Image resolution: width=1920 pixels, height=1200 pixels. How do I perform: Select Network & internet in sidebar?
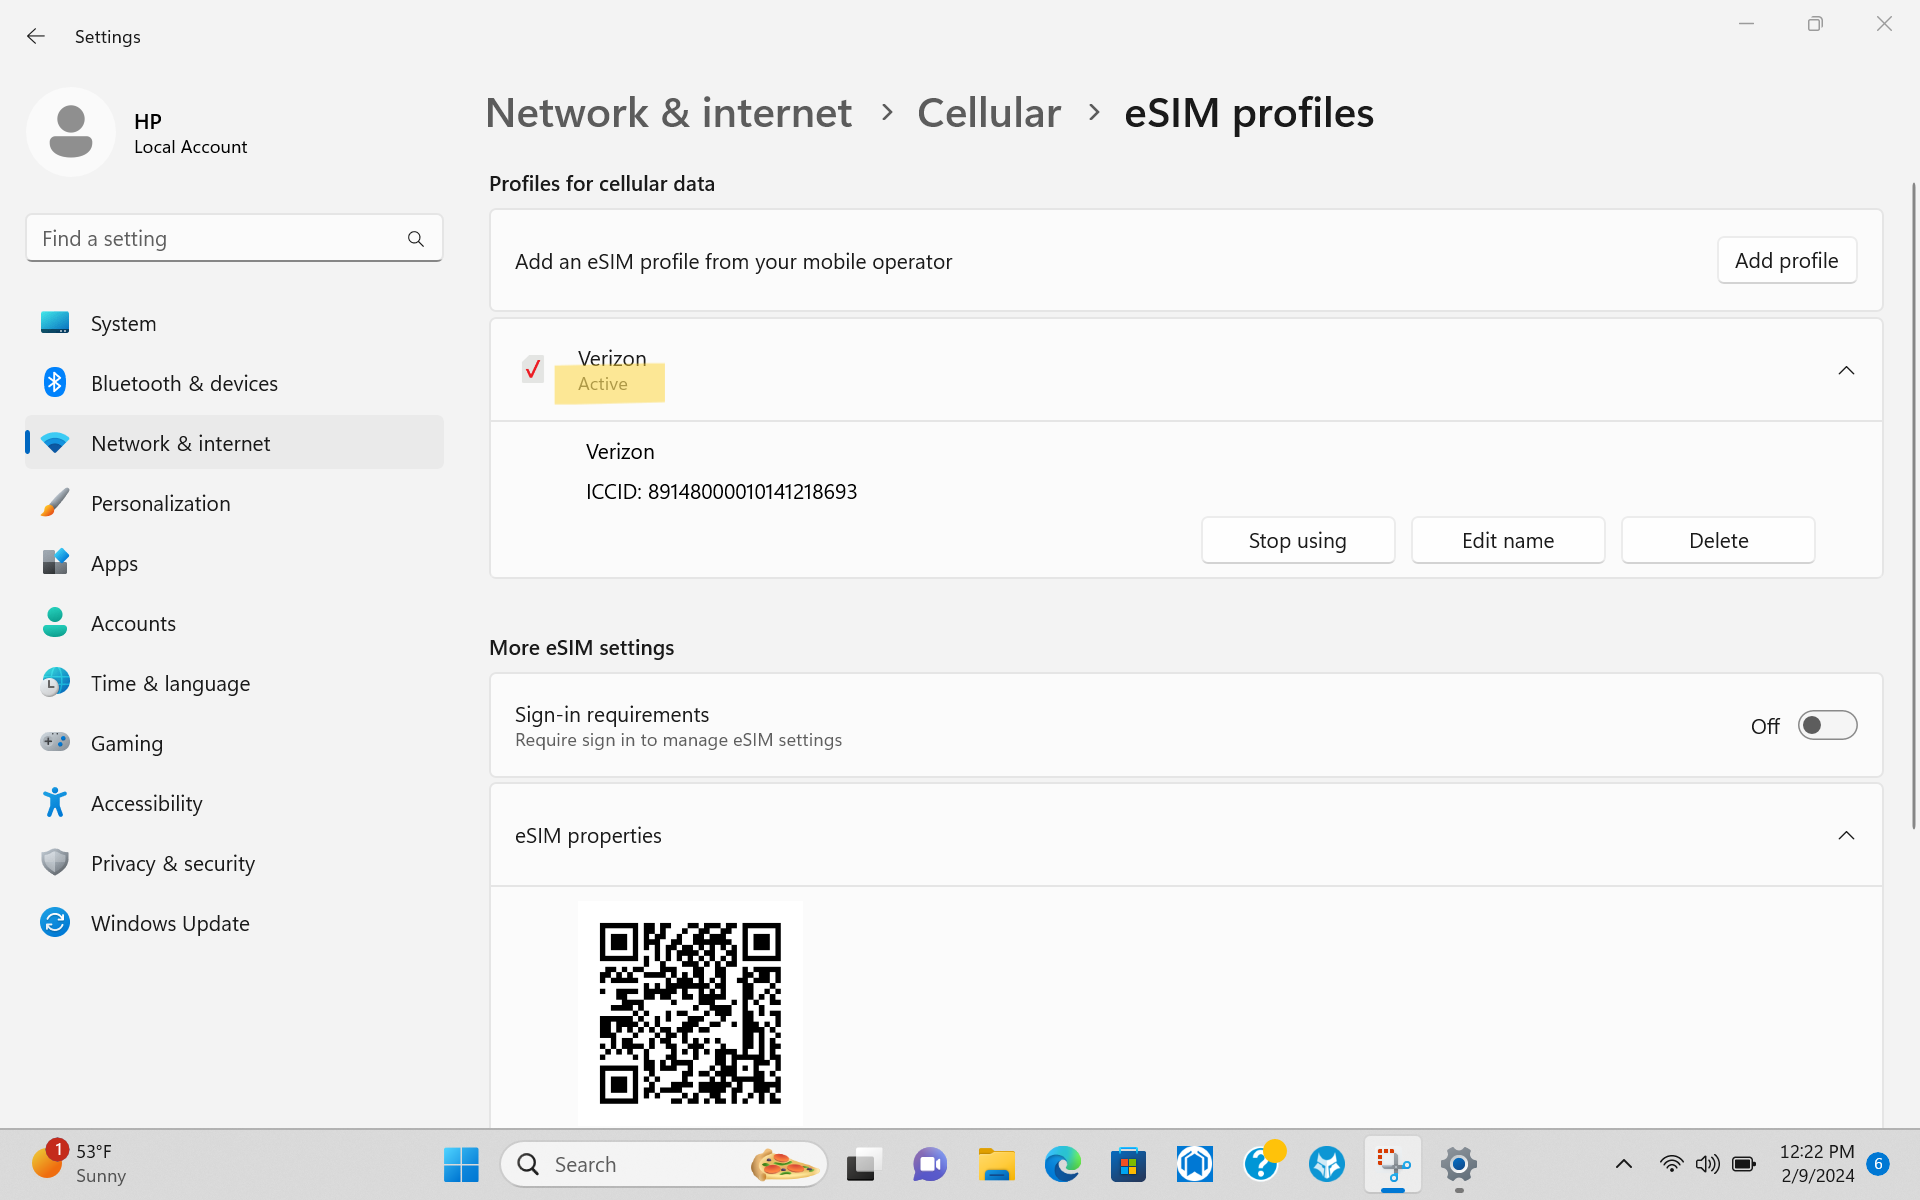[x=234, y=443]
